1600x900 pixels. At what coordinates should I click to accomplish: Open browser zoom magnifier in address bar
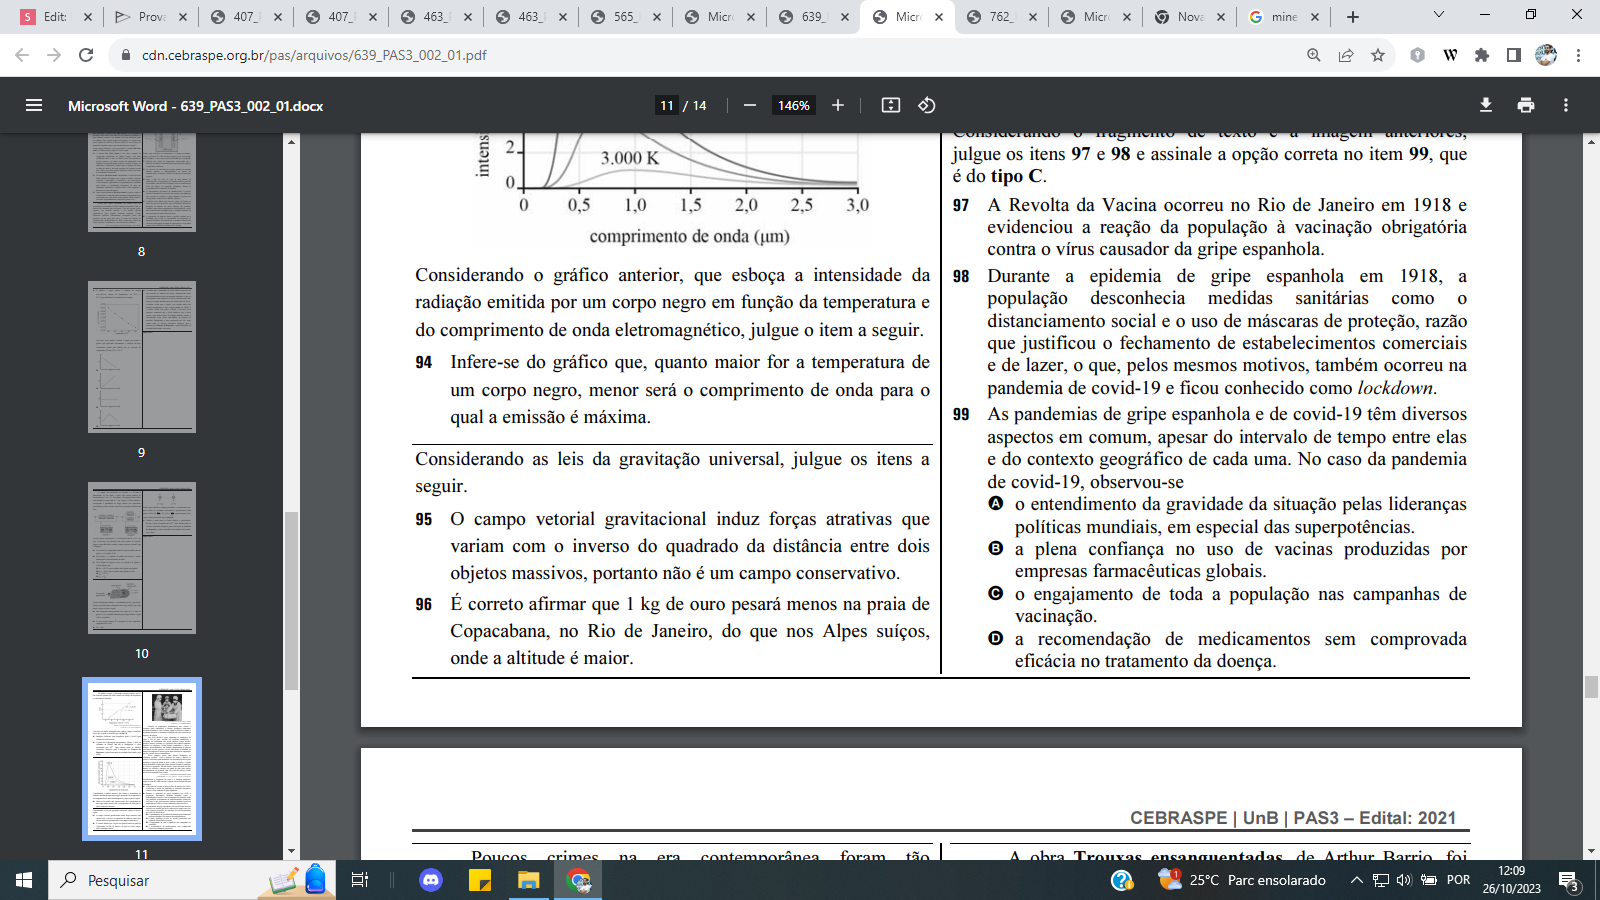tap(1314, 55)
